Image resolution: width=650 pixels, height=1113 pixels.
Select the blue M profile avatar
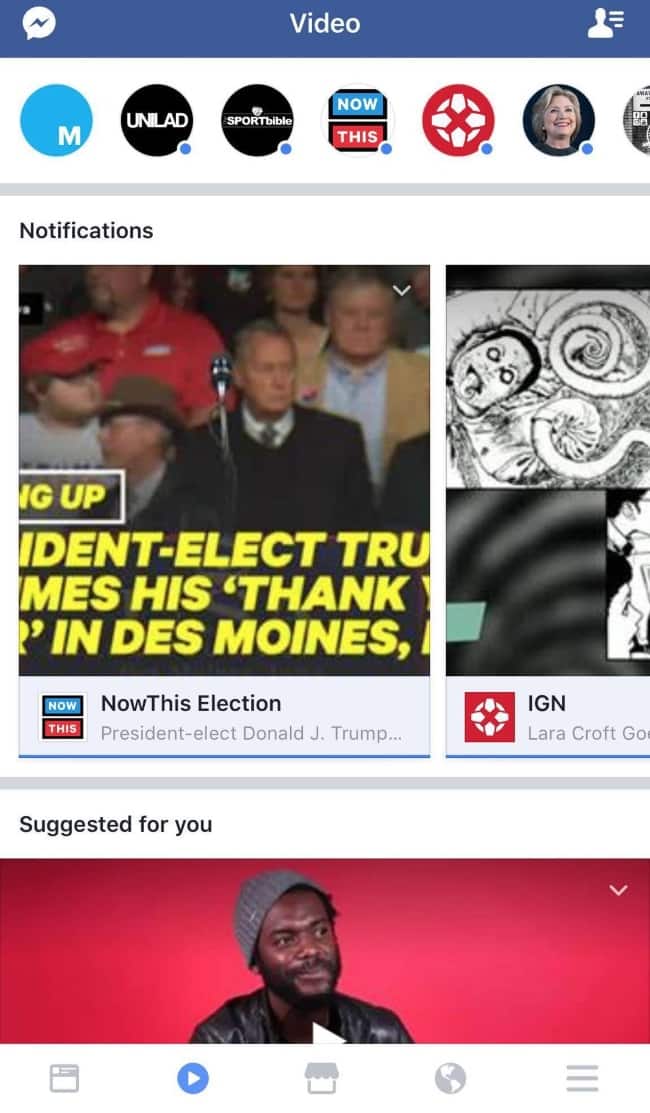(56, 120)
